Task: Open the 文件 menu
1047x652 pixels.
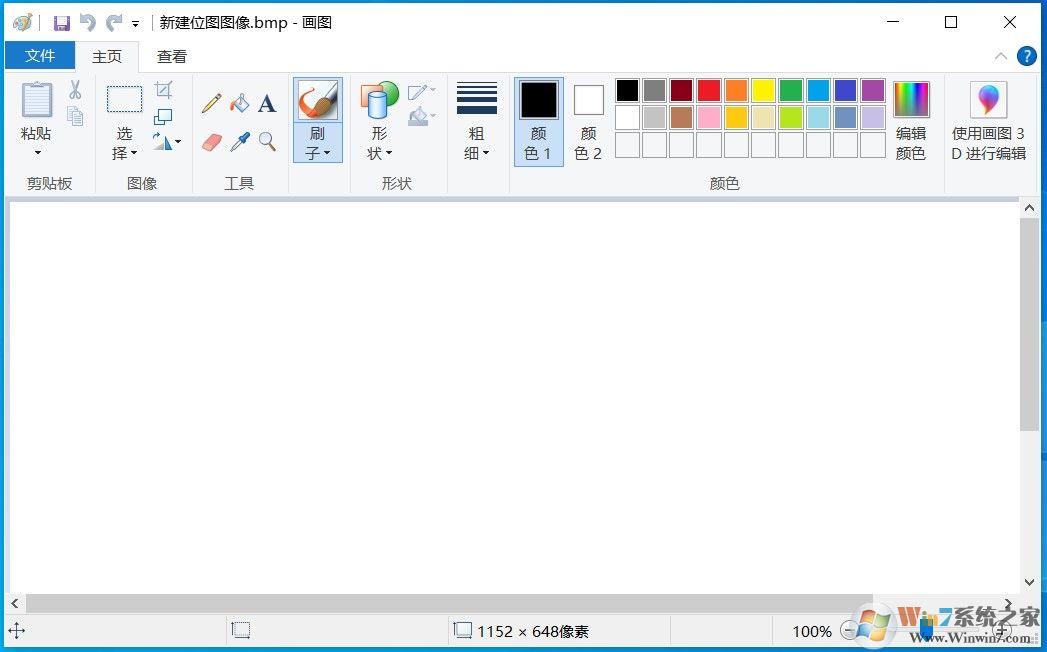Action: [40, 56]
